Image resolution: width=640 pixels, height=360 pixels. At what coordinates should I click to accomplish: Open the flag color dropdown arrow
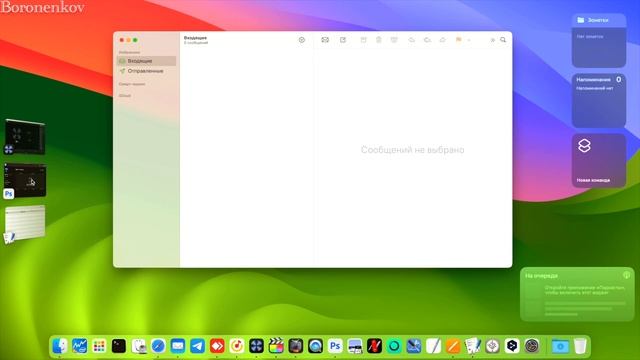(x=469, y=40)
